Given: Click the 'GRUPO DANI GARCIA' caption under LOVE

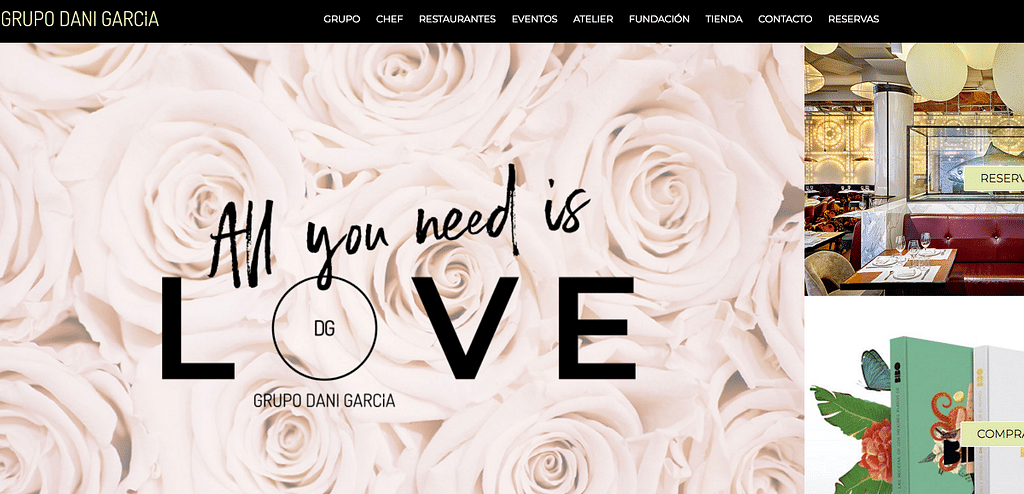Looking at the screenshot, I should (324, 401).
